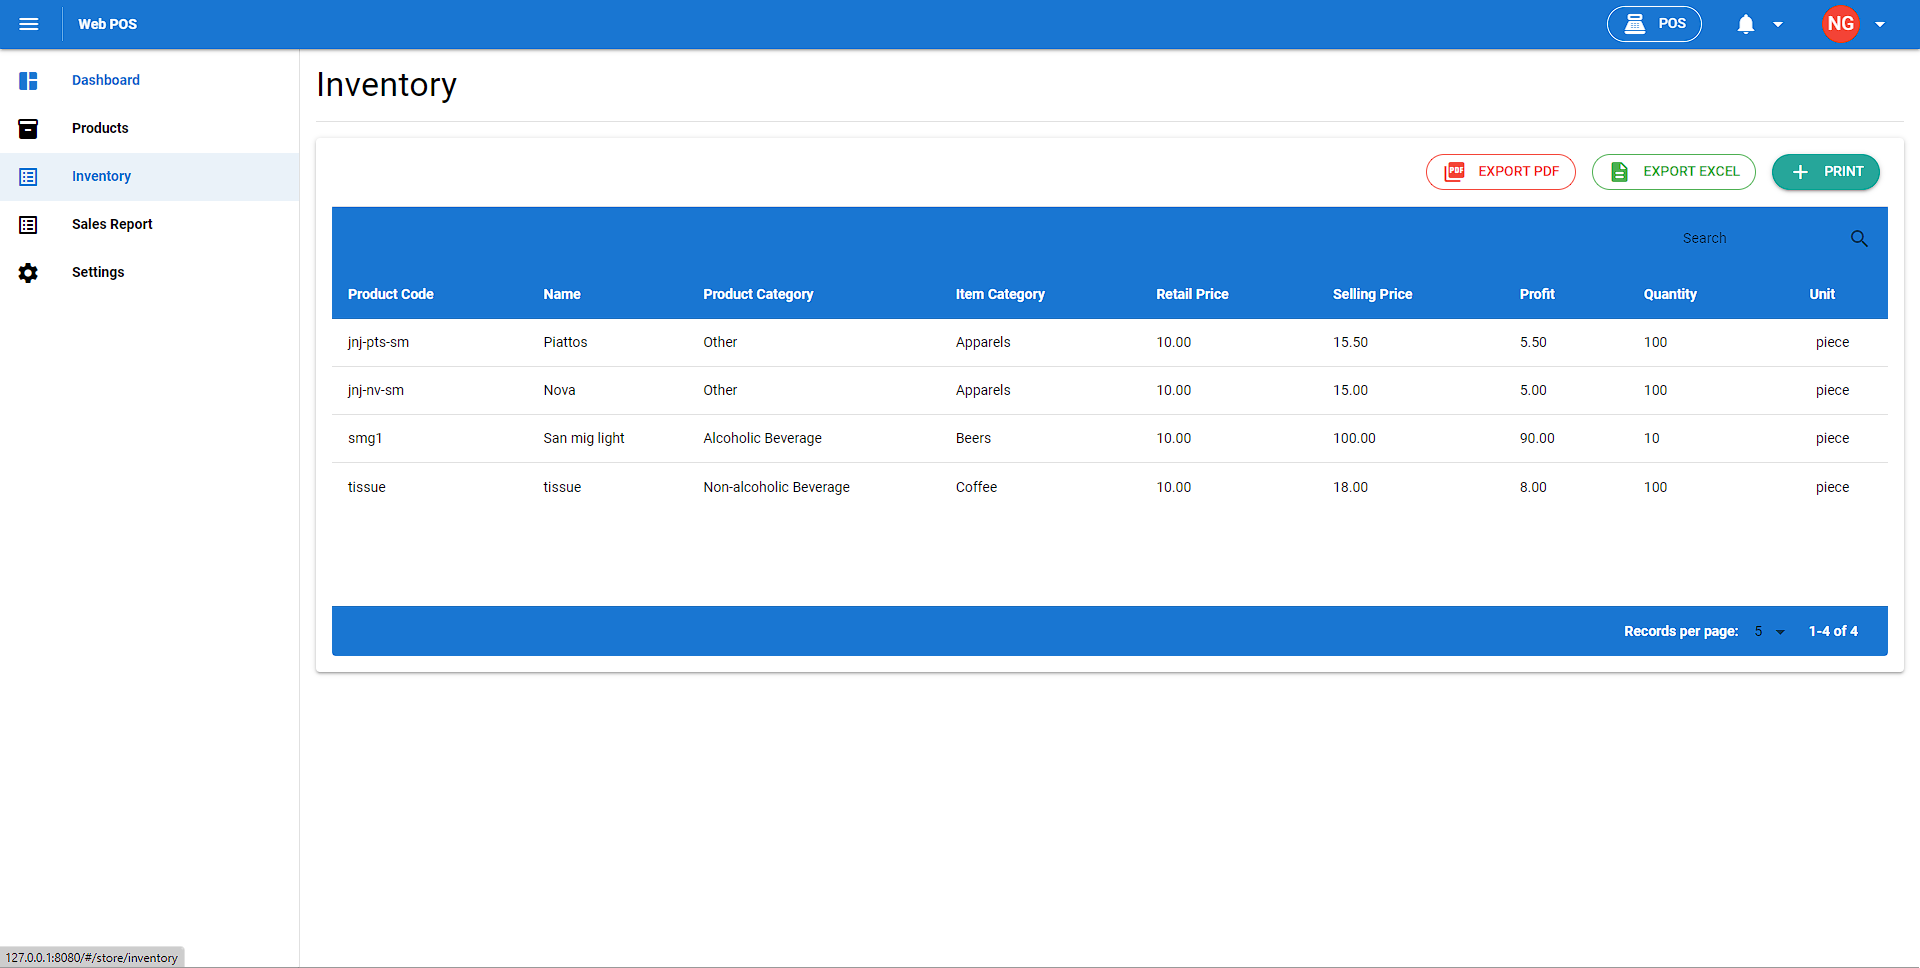The image size is (1920, 968).
Task: Expand the notifications dropdown arrow
Action: [1778, 25]
